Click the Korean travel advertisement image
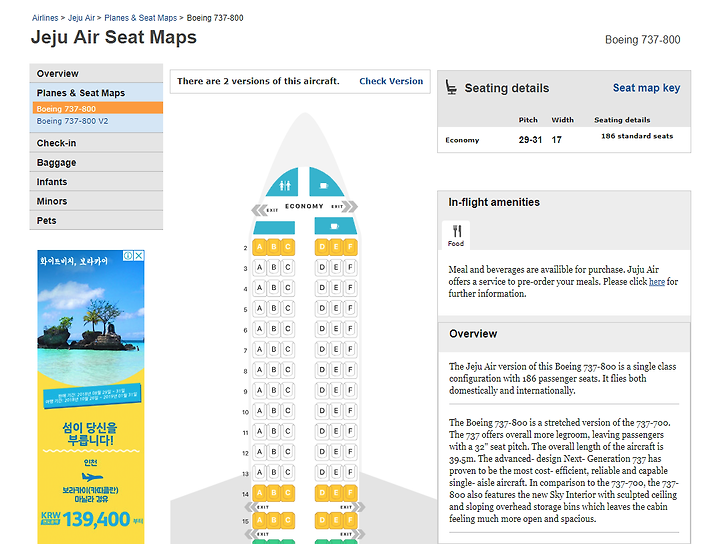The image size is (720, 544). pos(91,397)
